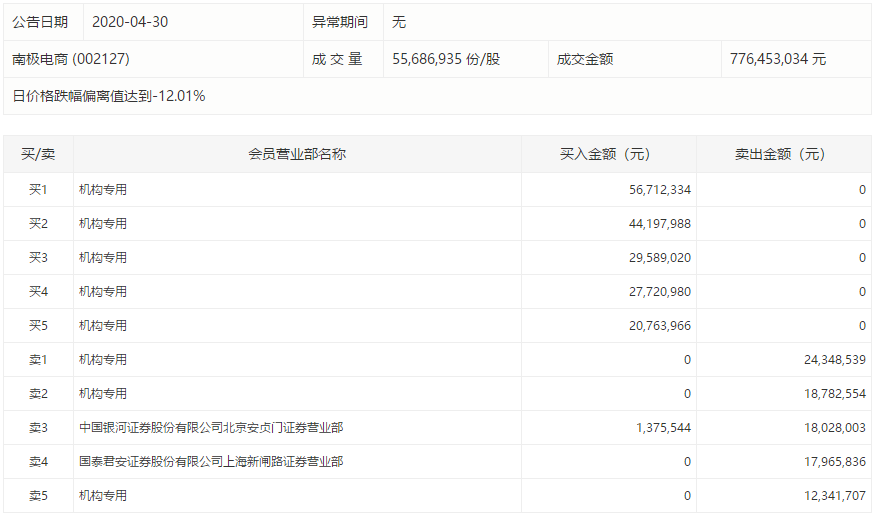The width and height of the screenshot is (876, 516).
Task: Click 机构专用 in the 卖2 row
Action: click(x=103, y=394)
